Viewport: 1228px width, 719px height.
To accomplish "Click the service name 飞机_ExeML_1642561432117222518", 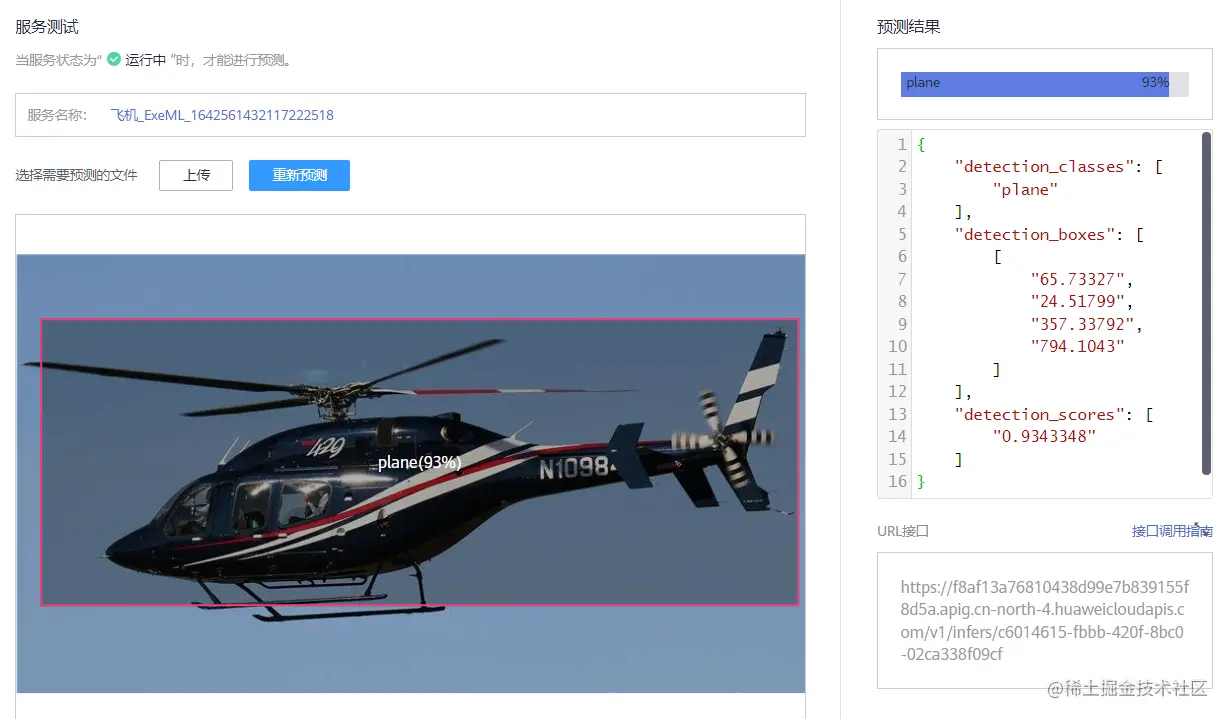I will coord(222,115).
